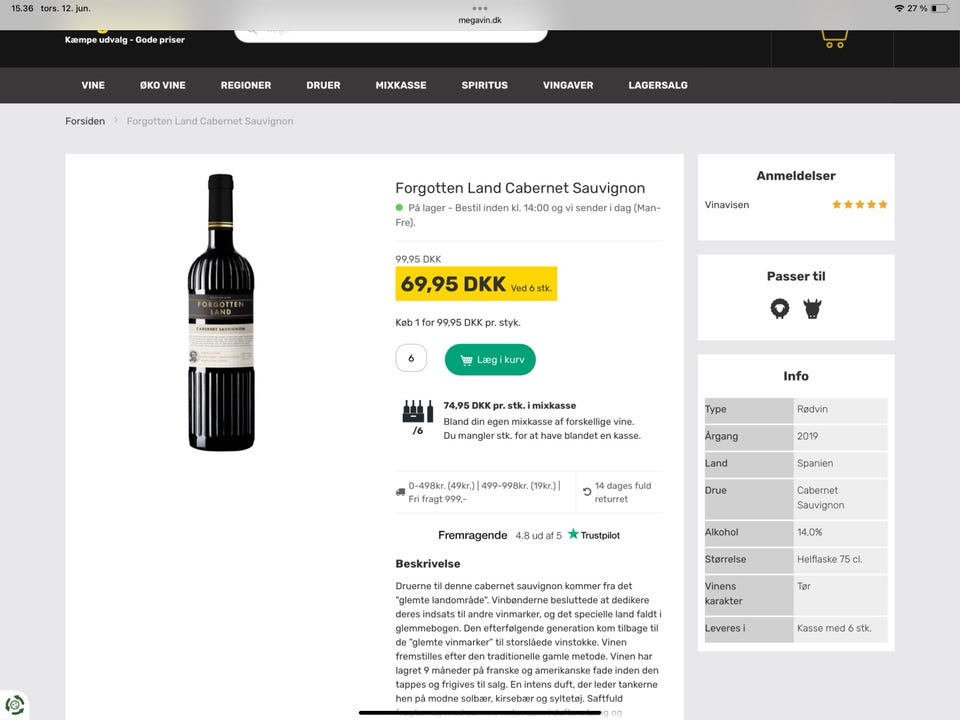Go back via Forsiden breadcrumb link

click(x=85, y=121)
